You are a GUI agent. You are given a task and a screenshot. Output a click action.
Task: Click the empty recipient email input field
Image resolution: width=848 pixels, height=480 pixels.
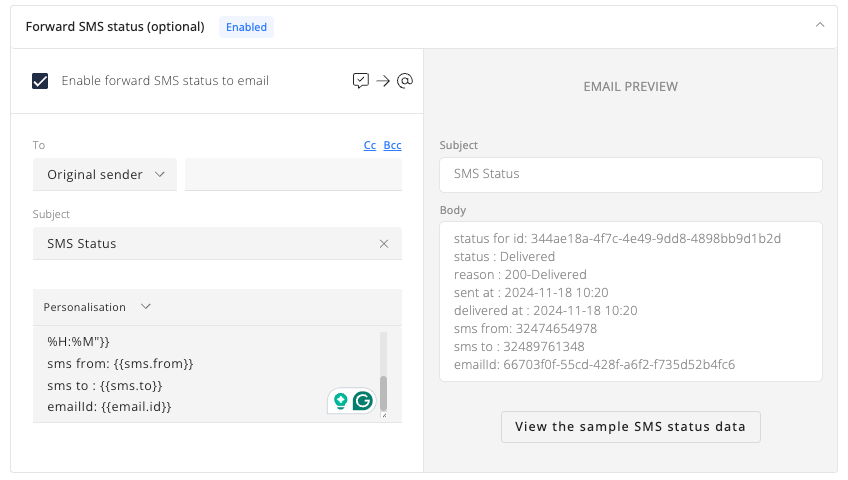293,175
